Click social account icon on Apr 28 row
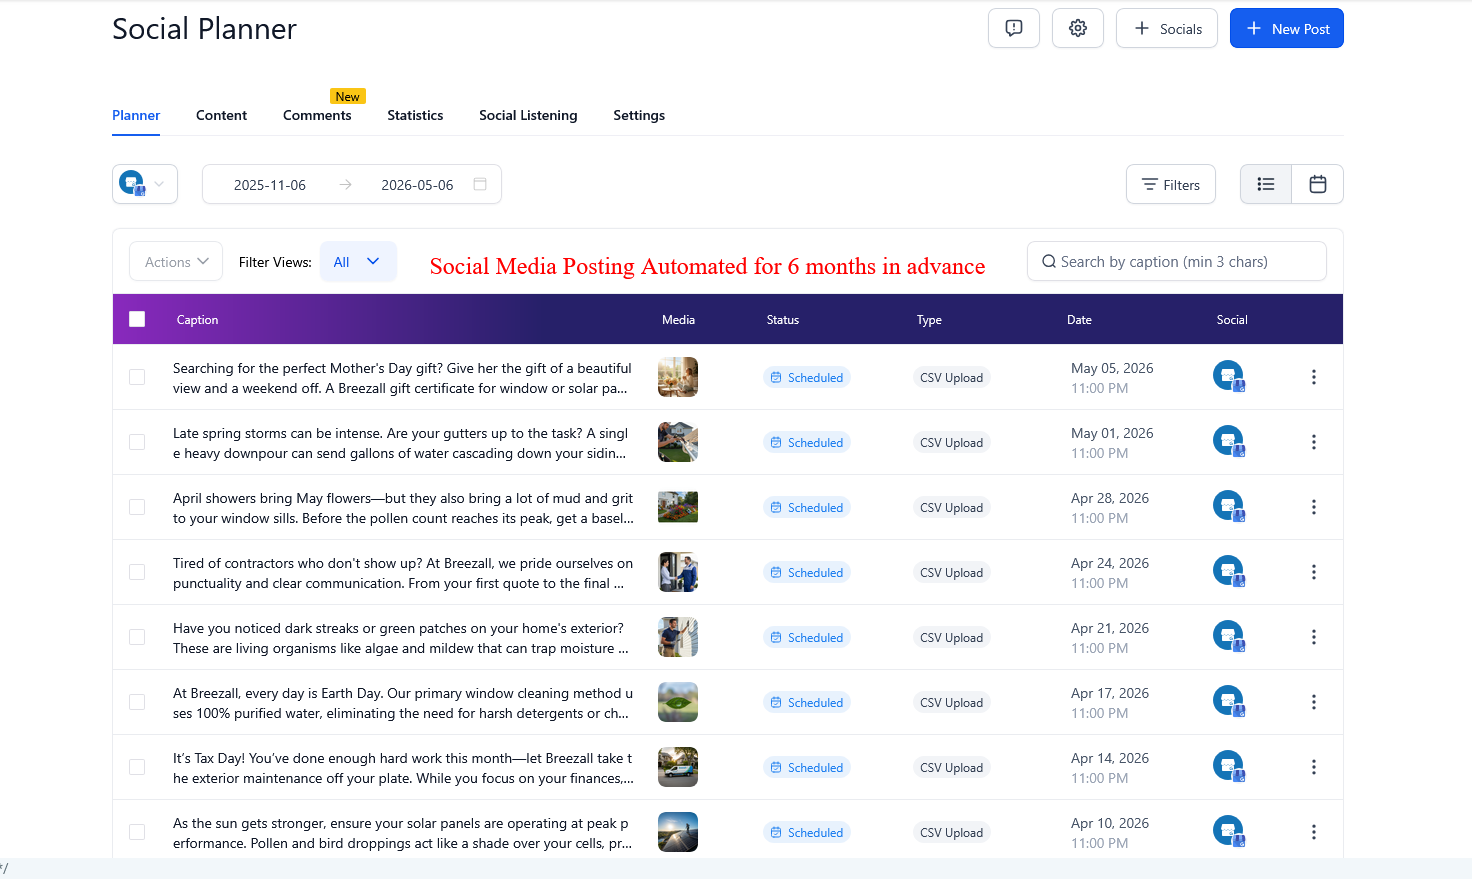 tap(1229, 506)
